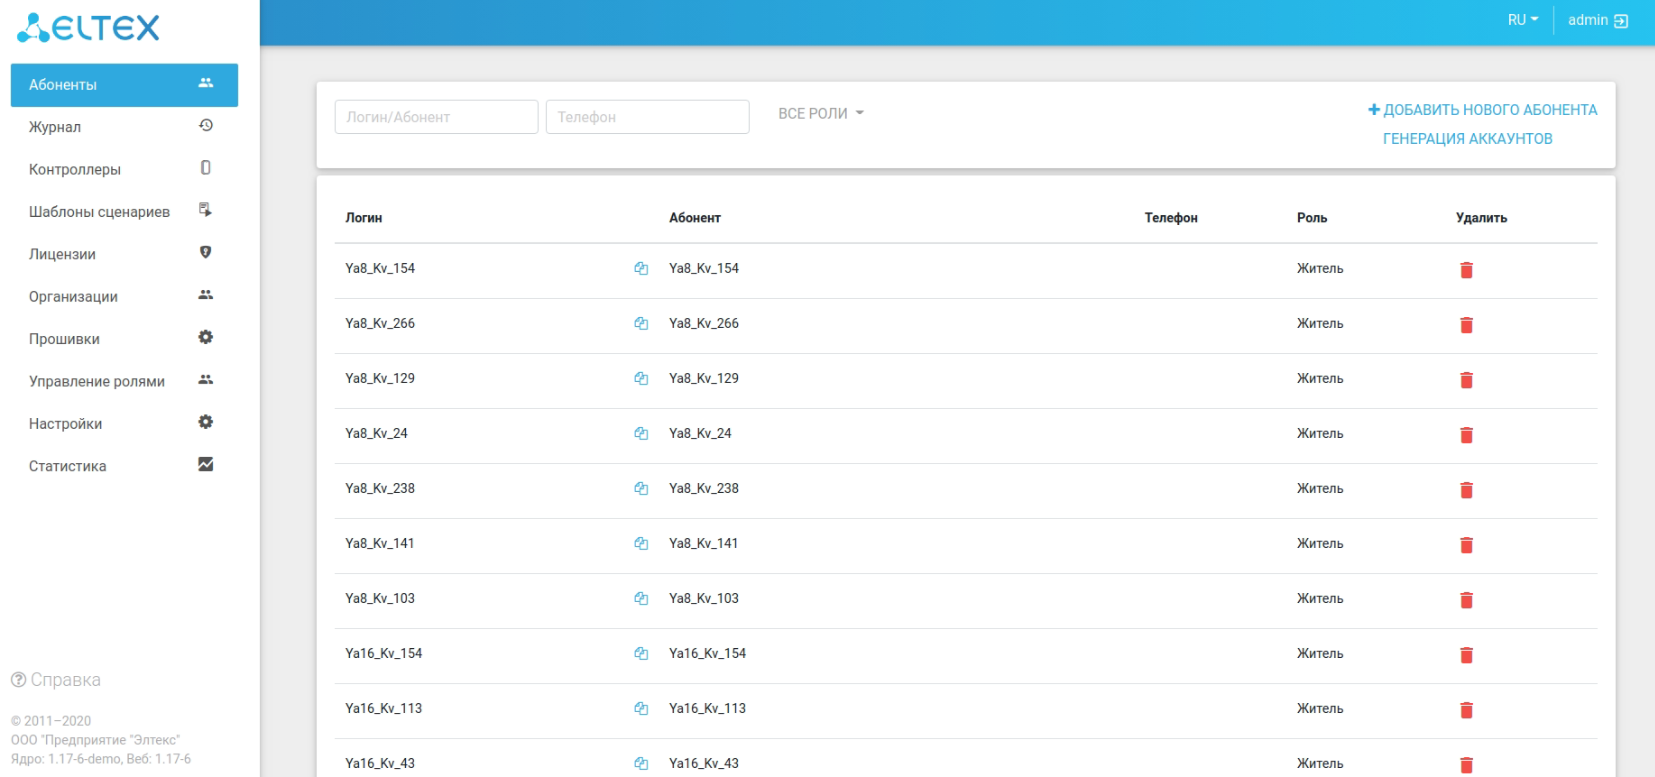Select Шаблоны сценариев menu item

point(124,212)
